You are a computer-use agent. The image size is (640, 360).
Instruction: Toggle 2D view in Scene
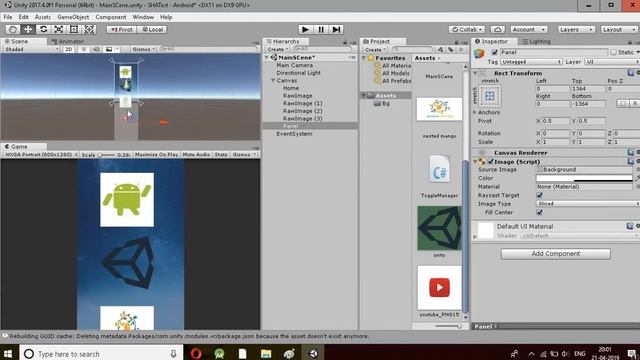[x=69, y=49]
